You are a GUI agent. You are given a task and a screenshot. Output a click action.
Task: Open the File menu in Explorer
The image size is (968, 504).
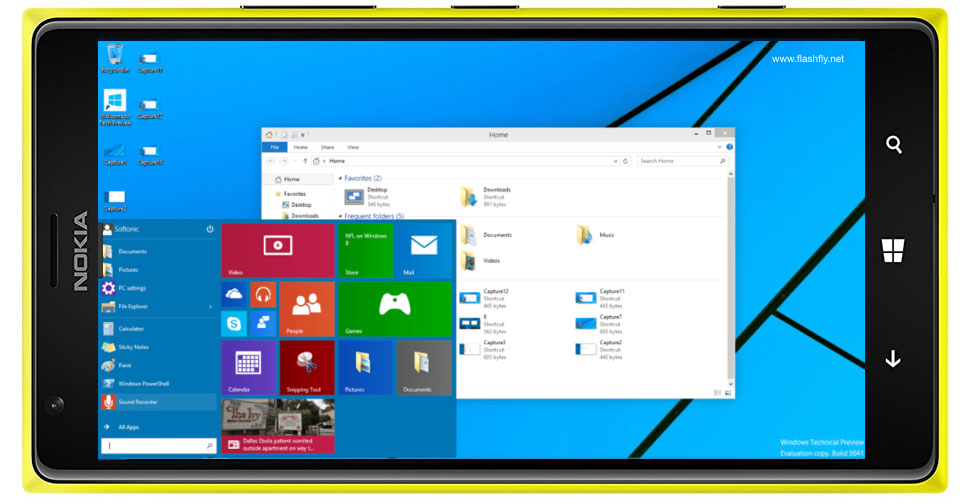(x=275, y=147)
